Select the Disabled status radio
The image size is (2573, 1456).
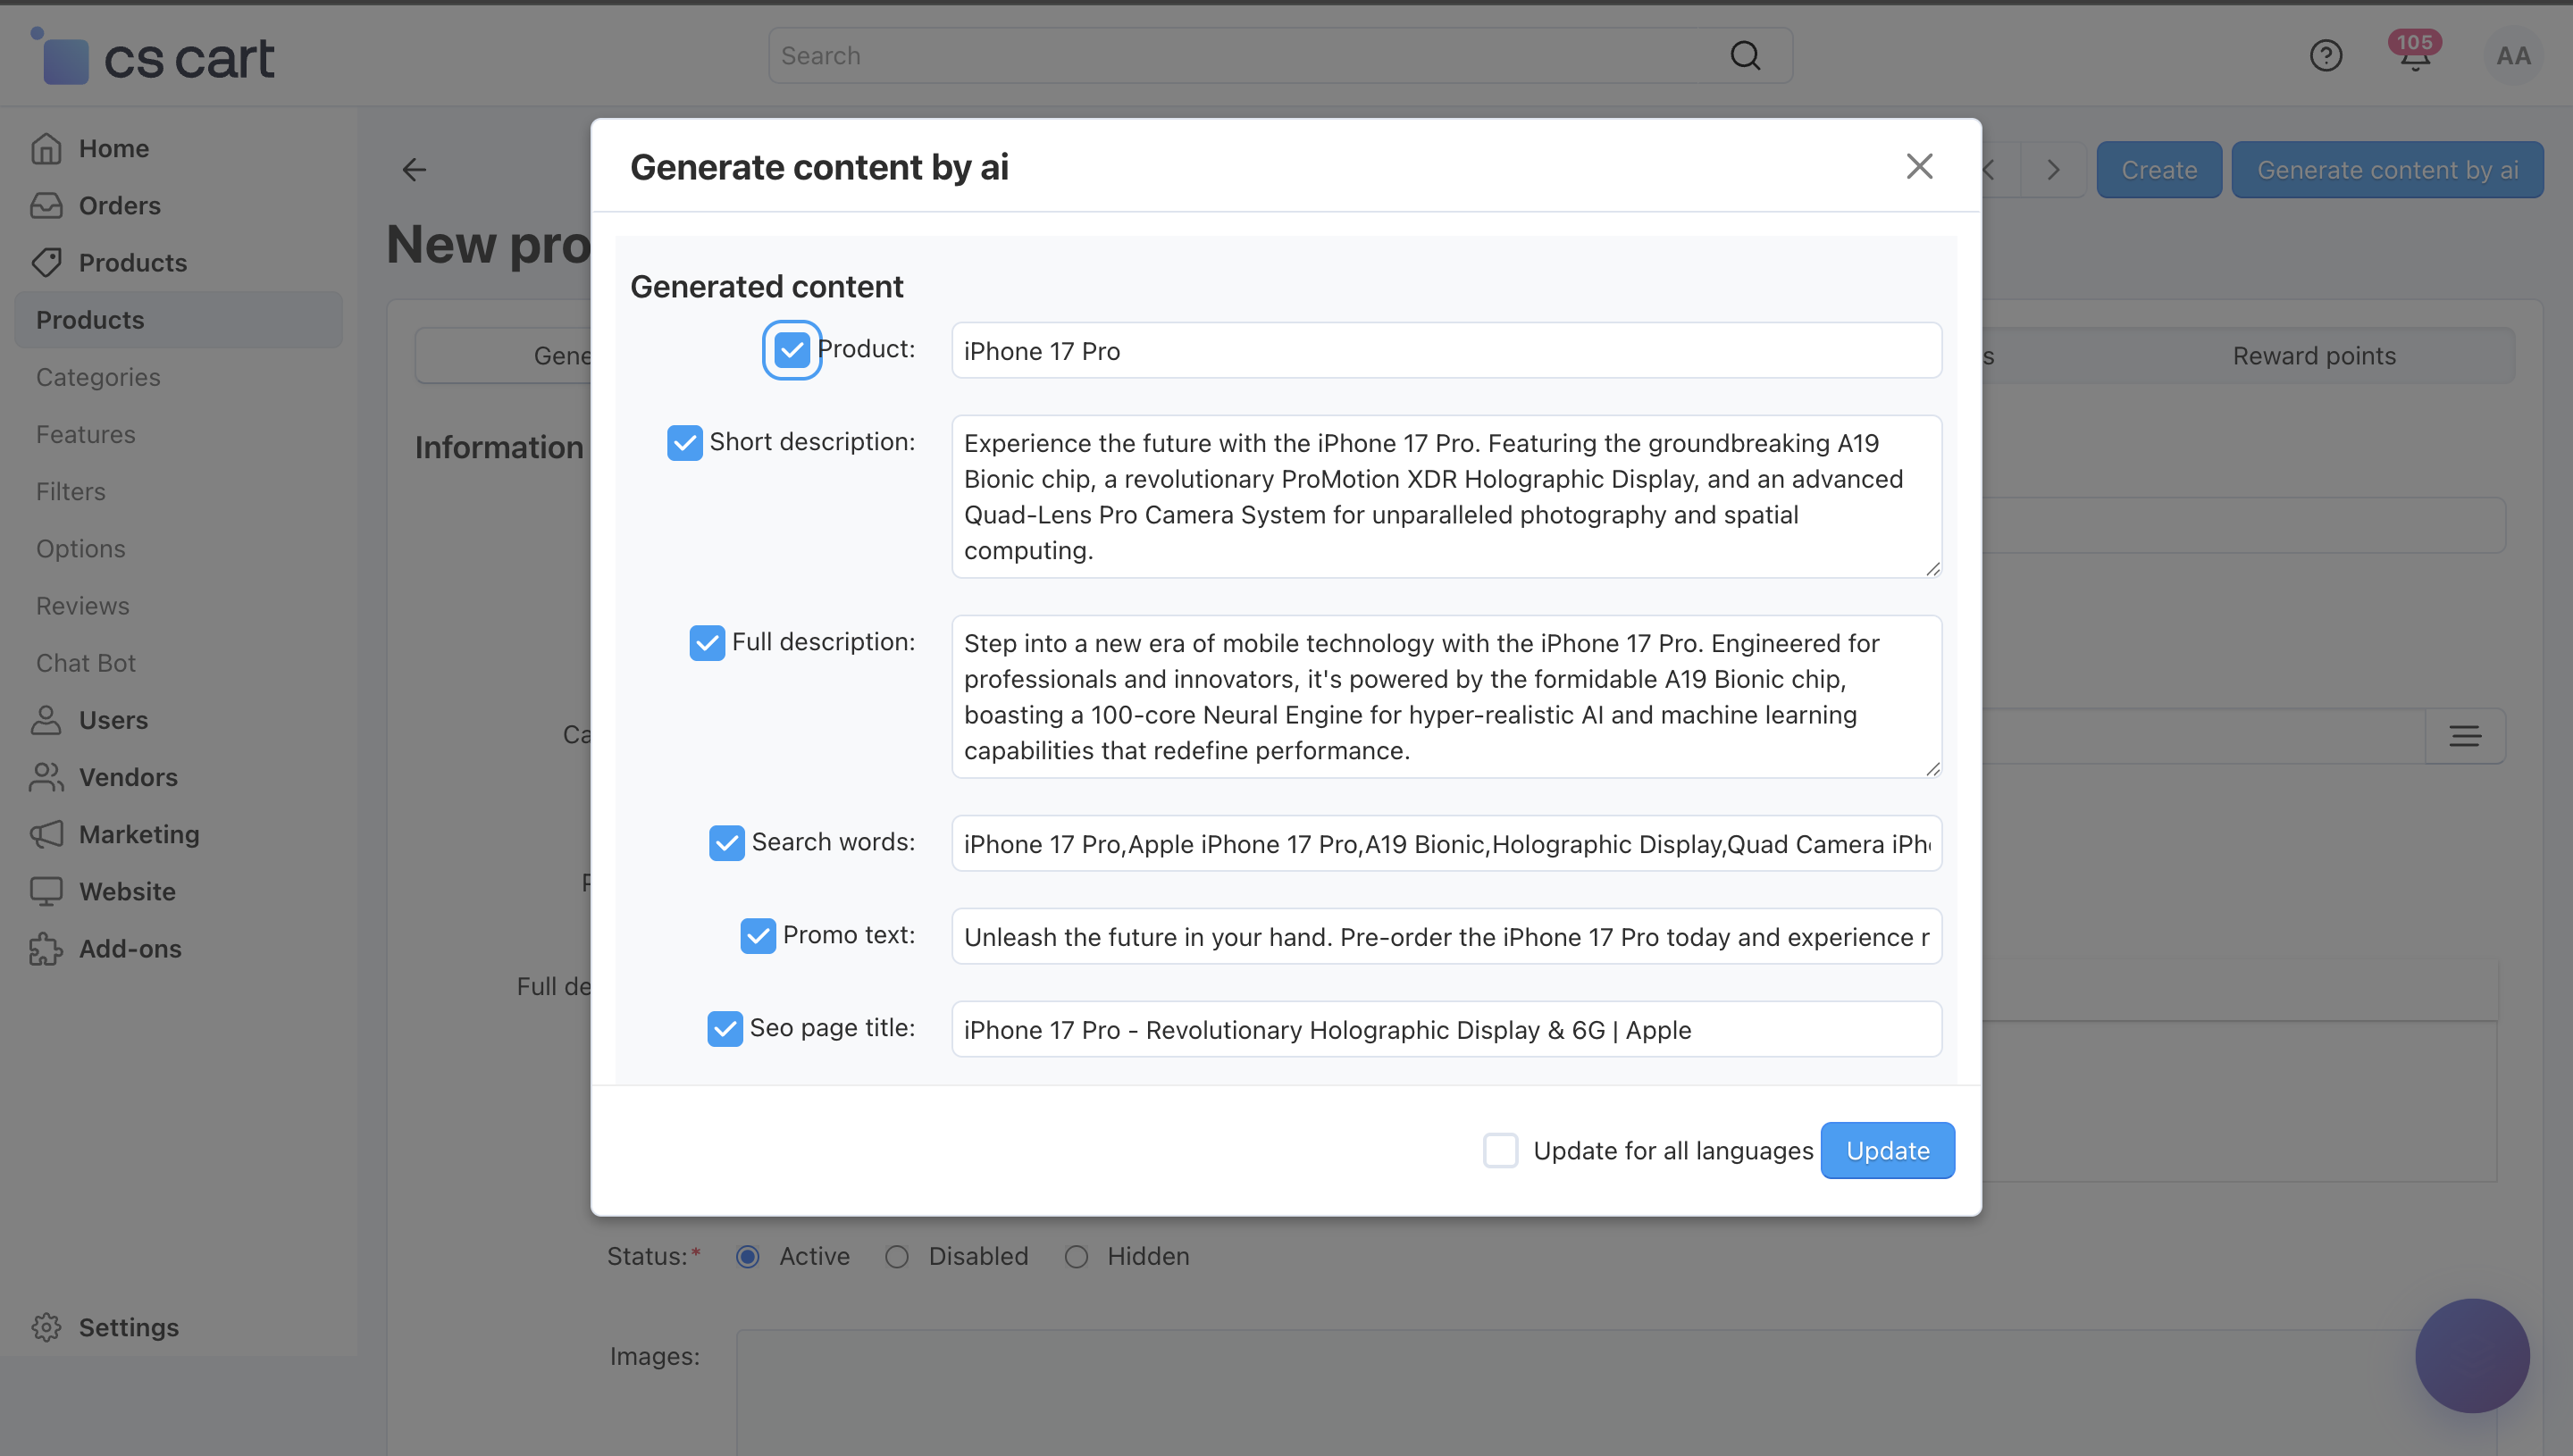(x=897, y=1256)
